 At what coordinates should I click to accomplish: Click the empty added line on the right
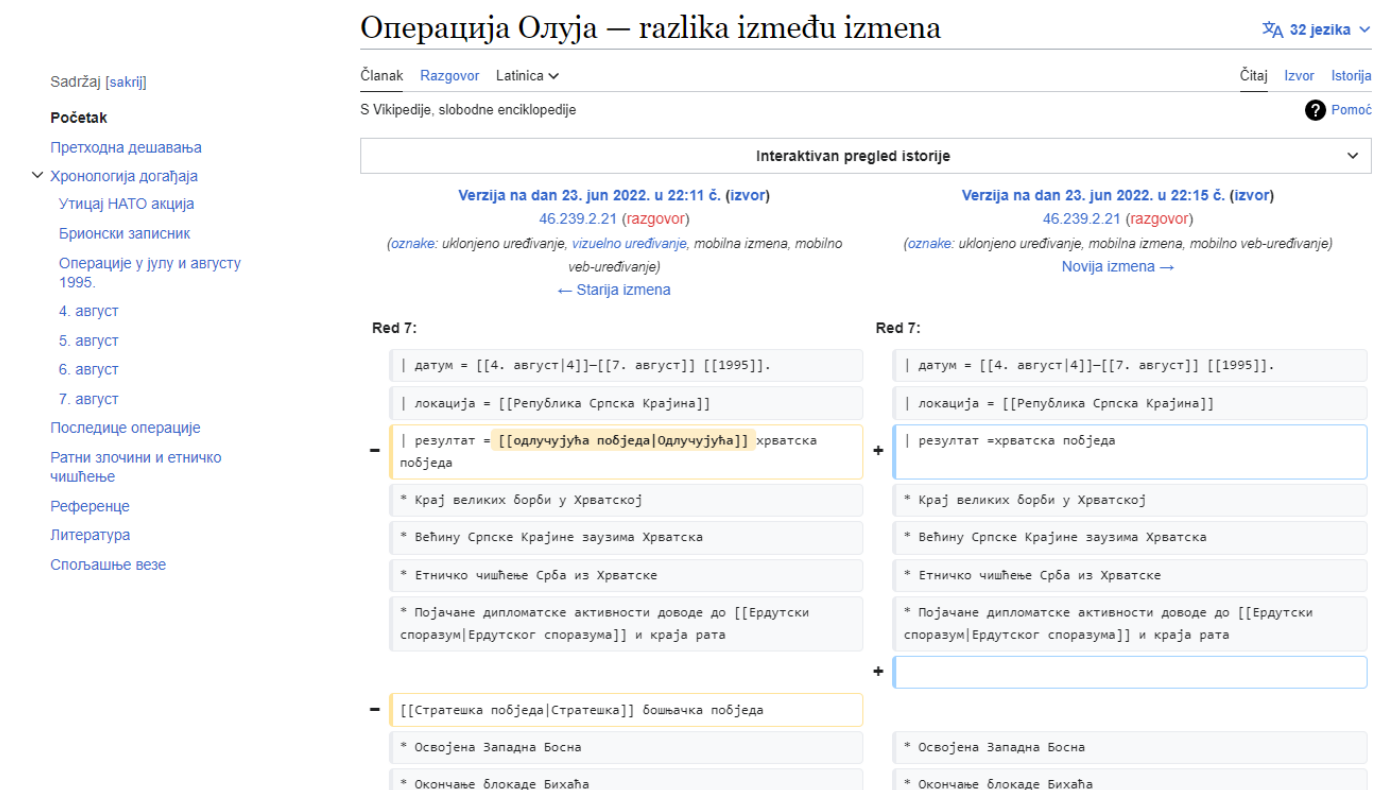(1130, 672)
